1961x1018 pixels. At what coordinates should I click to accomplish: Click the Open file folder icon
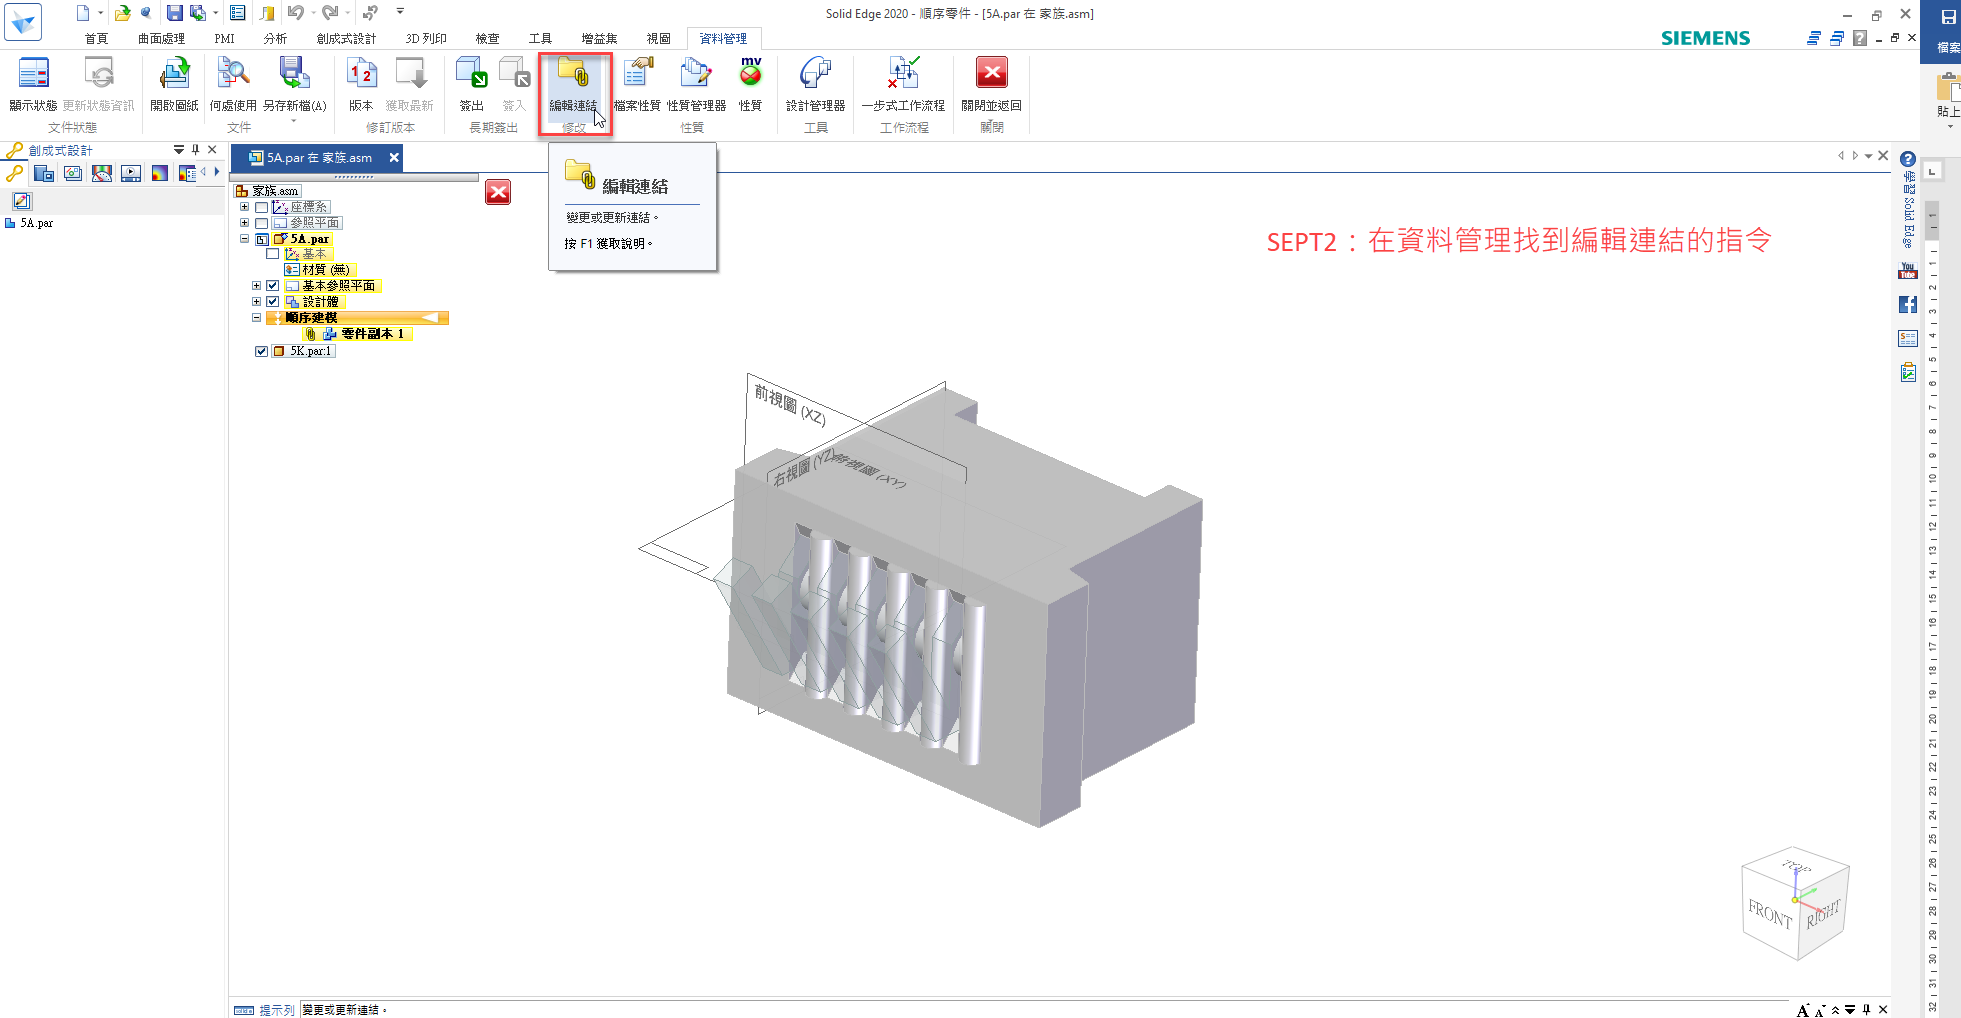click(122, 13)
